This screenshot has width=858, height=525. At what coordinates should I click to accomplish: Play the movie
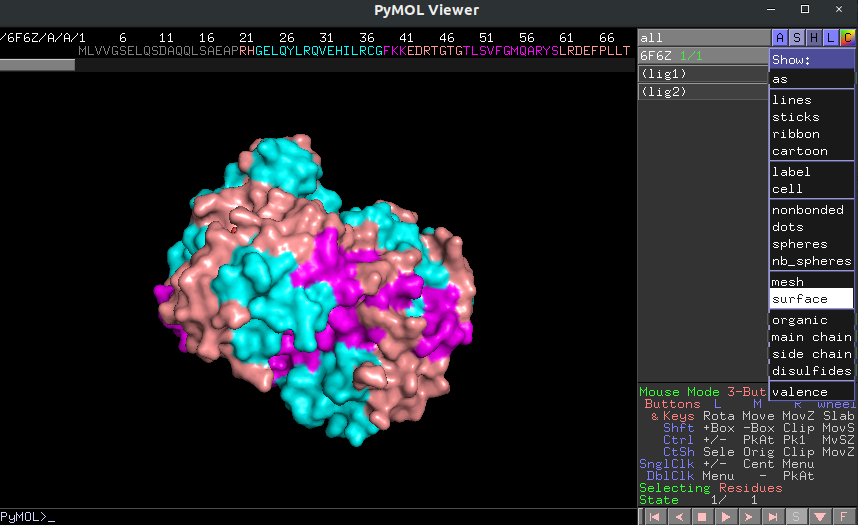(726, 517)
